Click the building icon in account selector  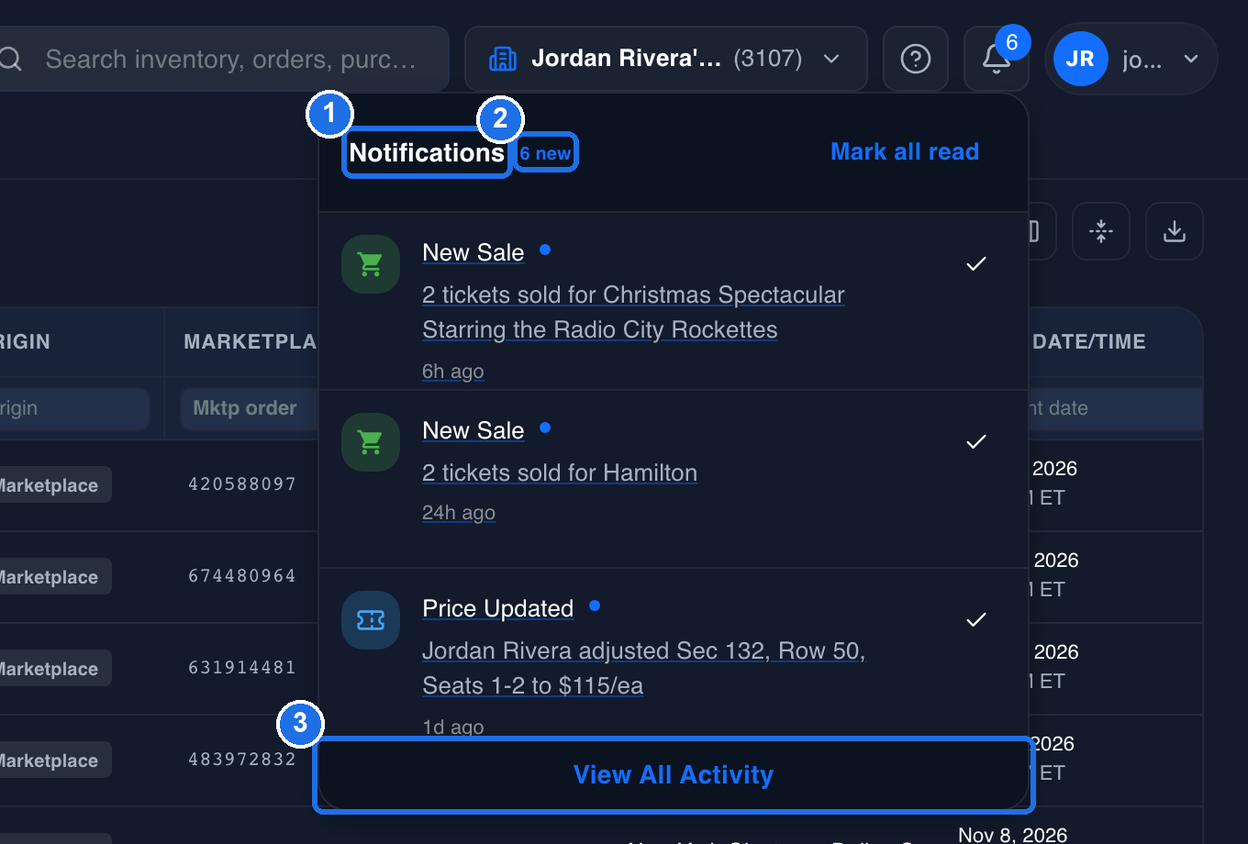coord(502,59)
